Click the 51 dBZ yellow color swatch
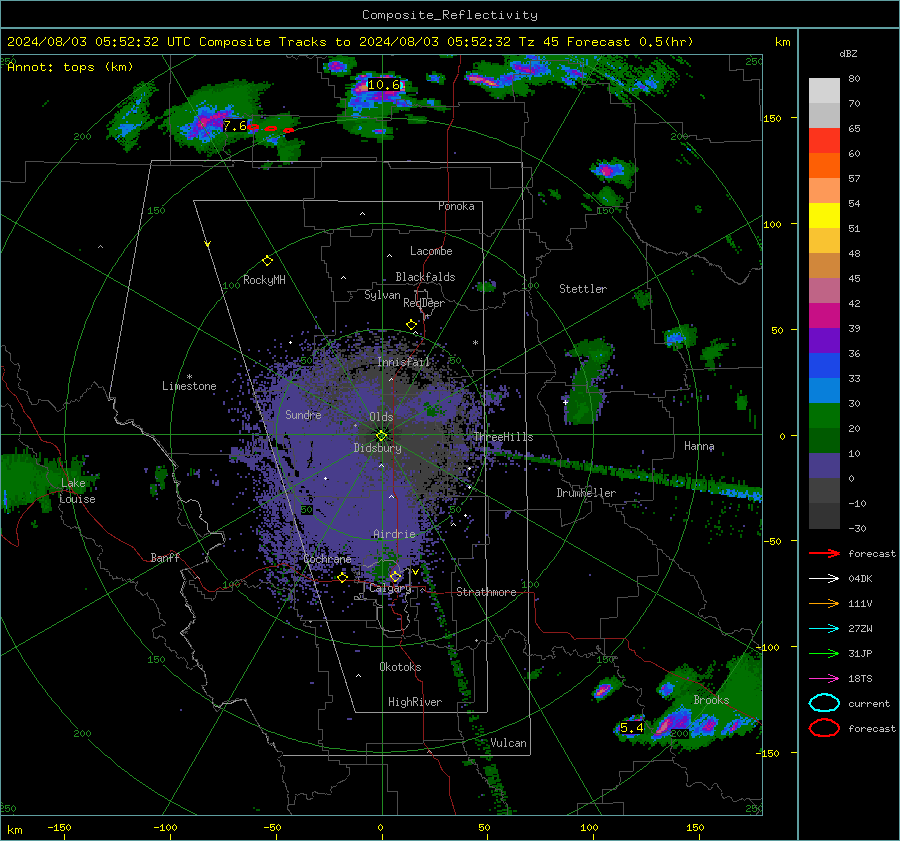 824,215
